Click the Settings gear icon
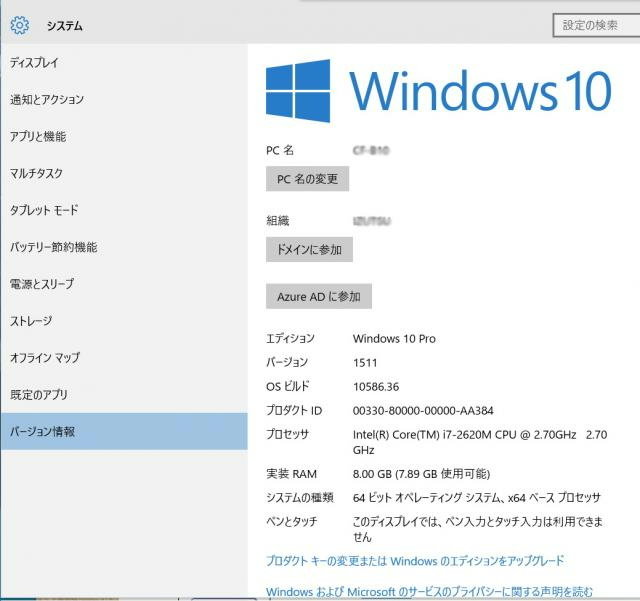 (19, 25)
